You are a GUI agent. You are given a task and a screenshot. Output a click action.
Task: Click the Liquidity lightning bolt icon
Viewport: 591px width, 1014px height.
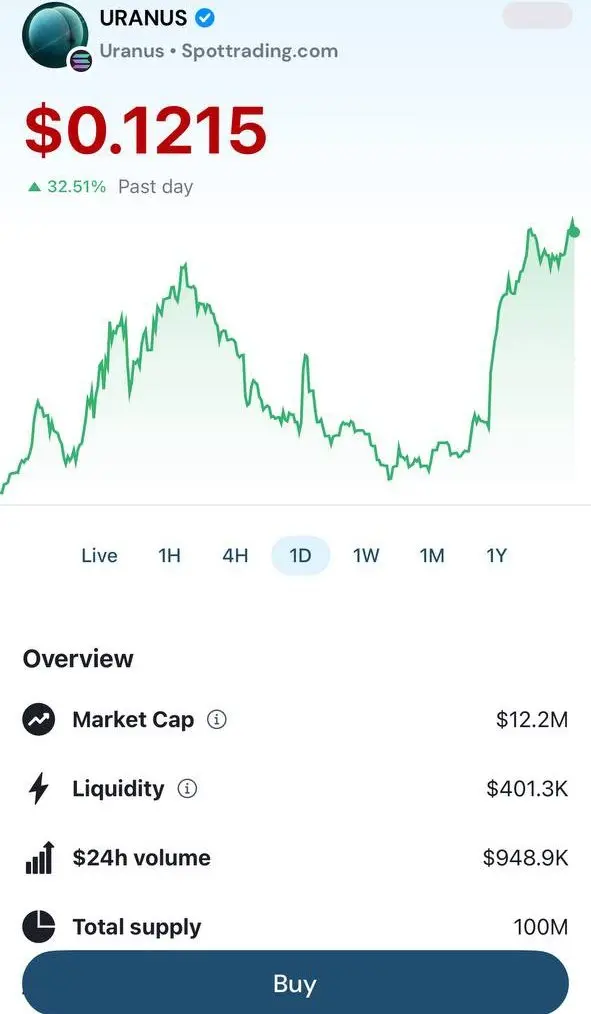click(39, 788)
